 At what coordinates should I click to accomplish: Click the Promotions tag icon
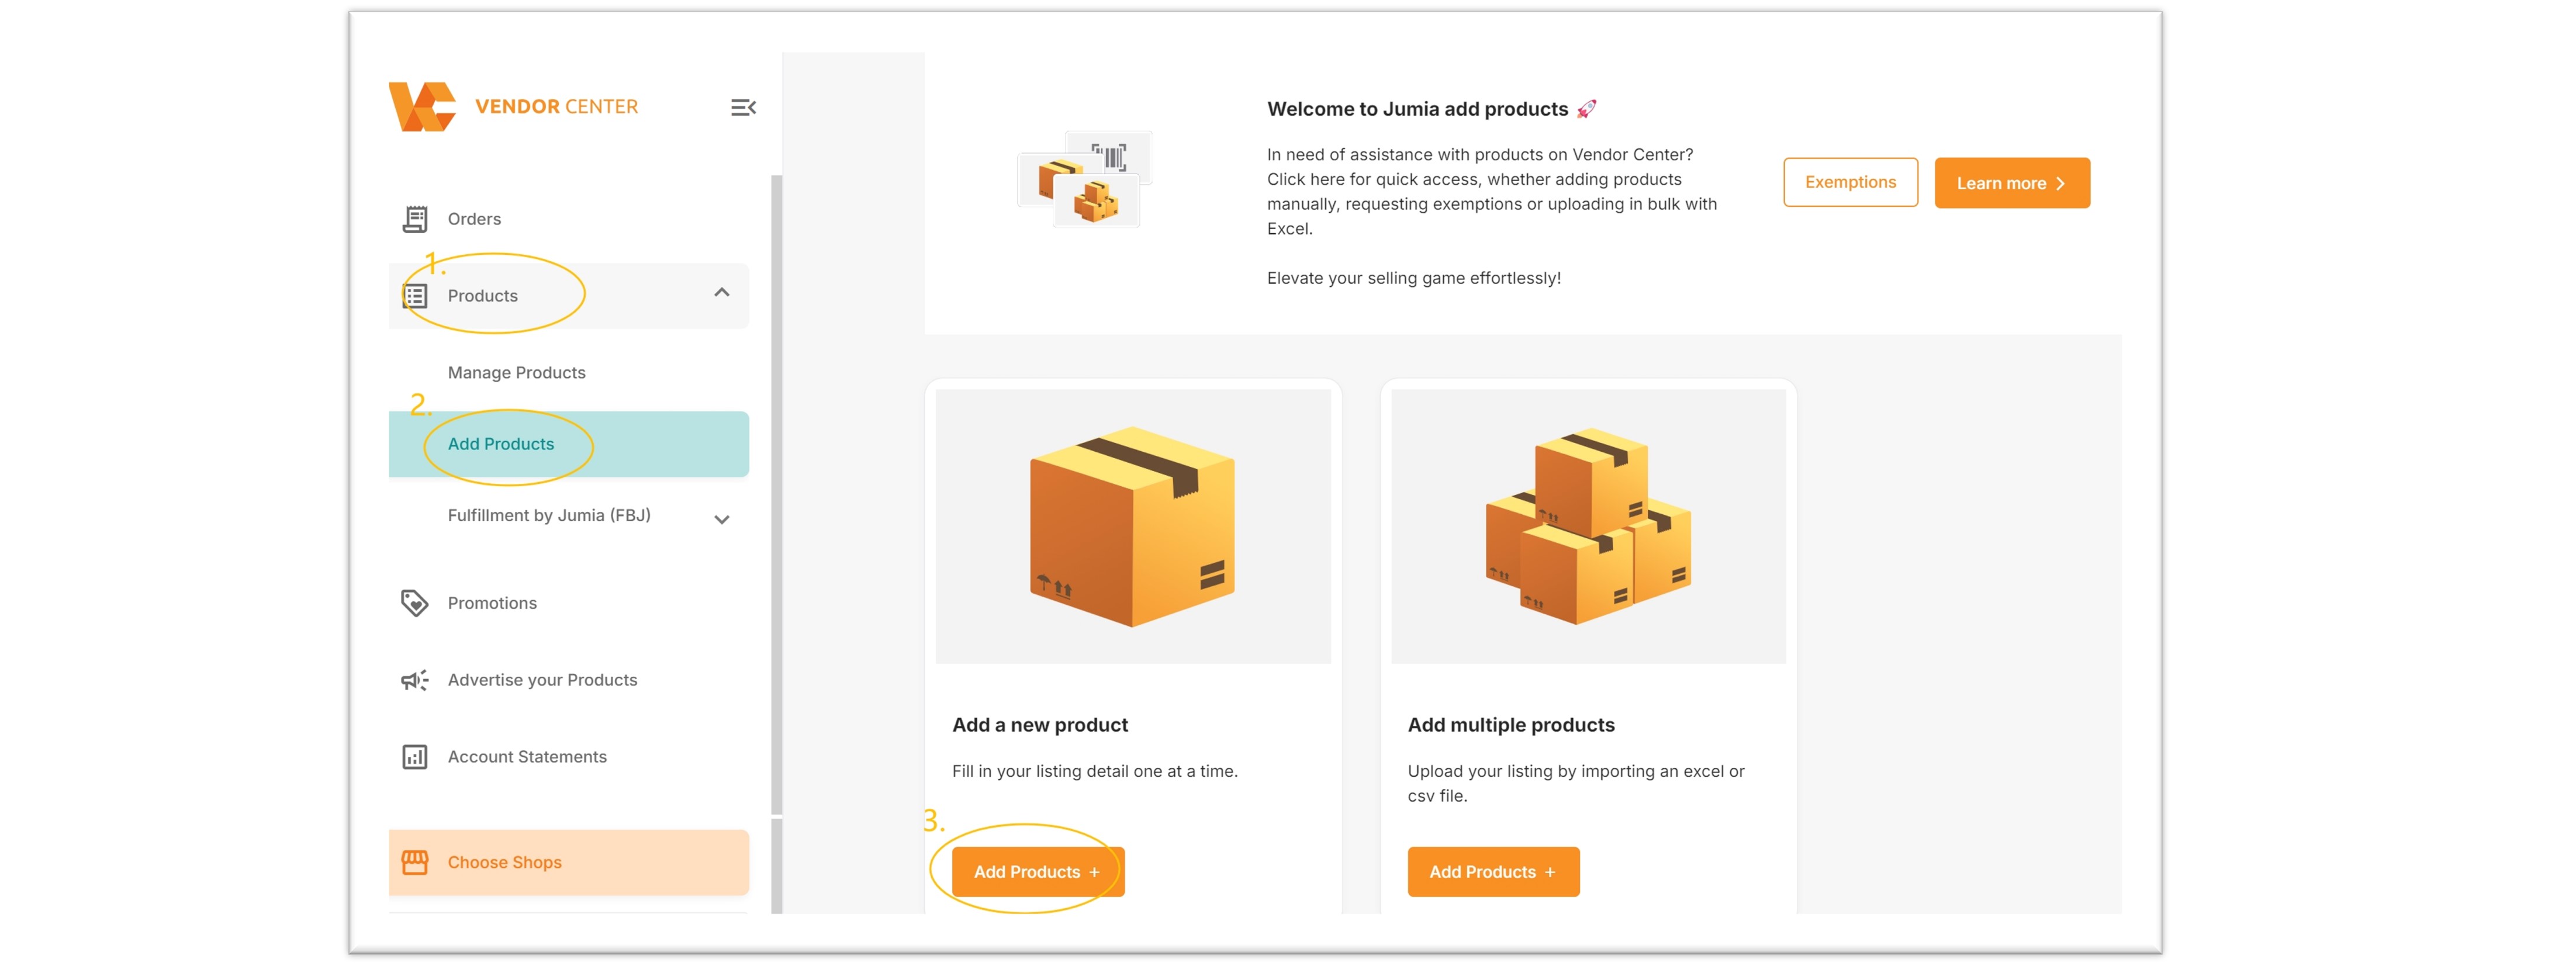click(x=415, y=603)
